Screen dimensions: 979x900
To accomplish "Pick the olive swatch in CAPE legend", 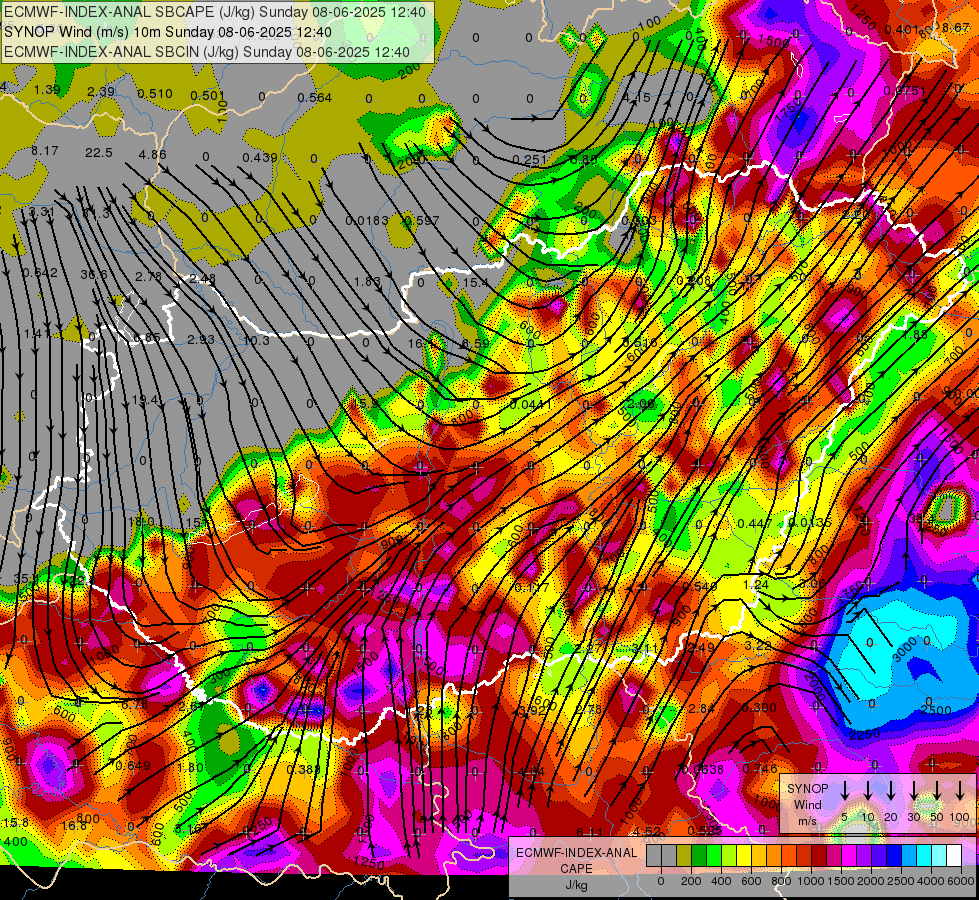I will pyautogui.click(x=684, y=856).
